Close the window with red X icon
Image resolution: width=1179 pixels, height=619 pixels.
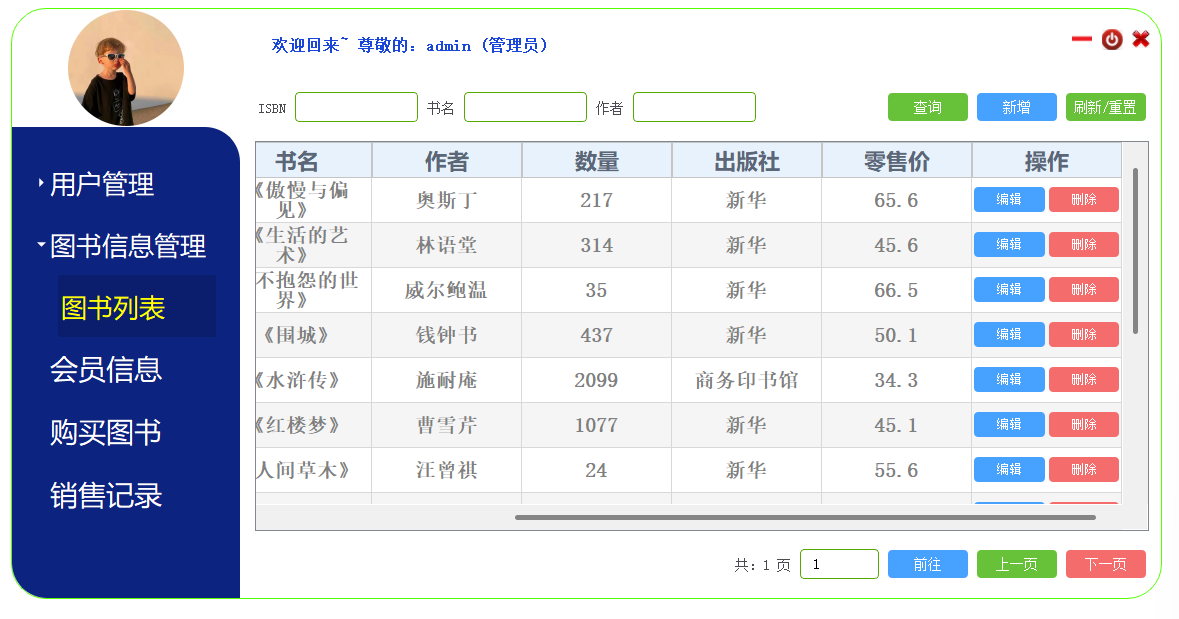(x=1141, y=38)
